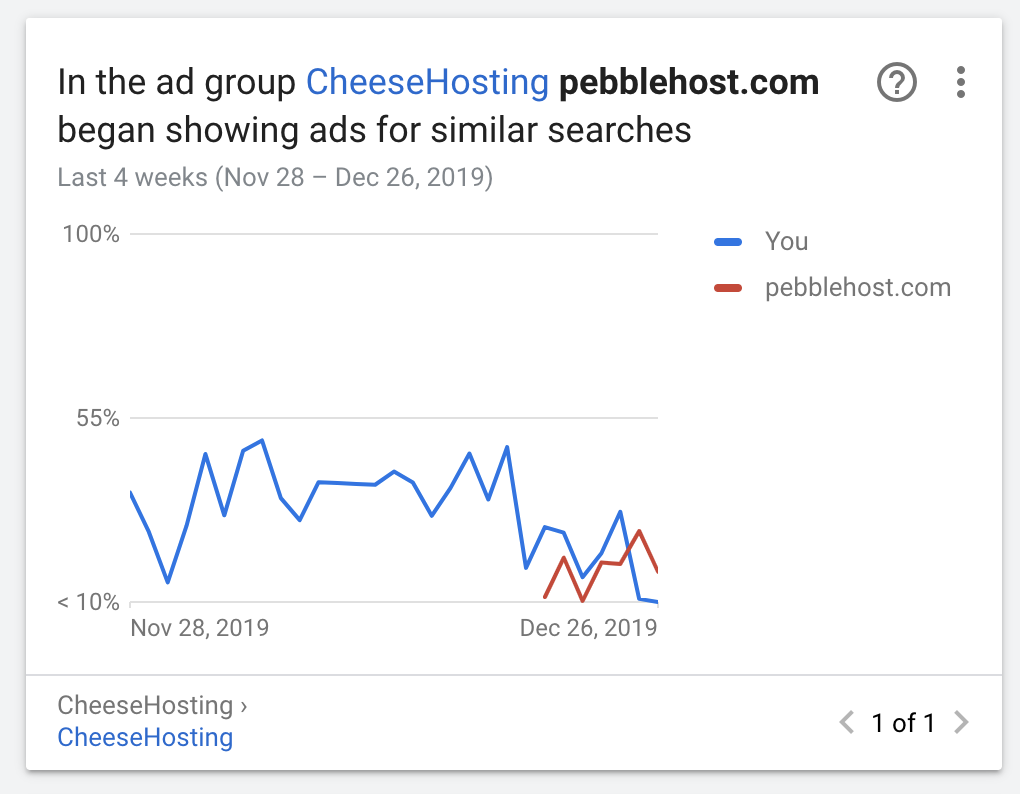Click the red pebblehost.com legend swatch
This screenshot has height=794, width=1020.
coord(728,288)
